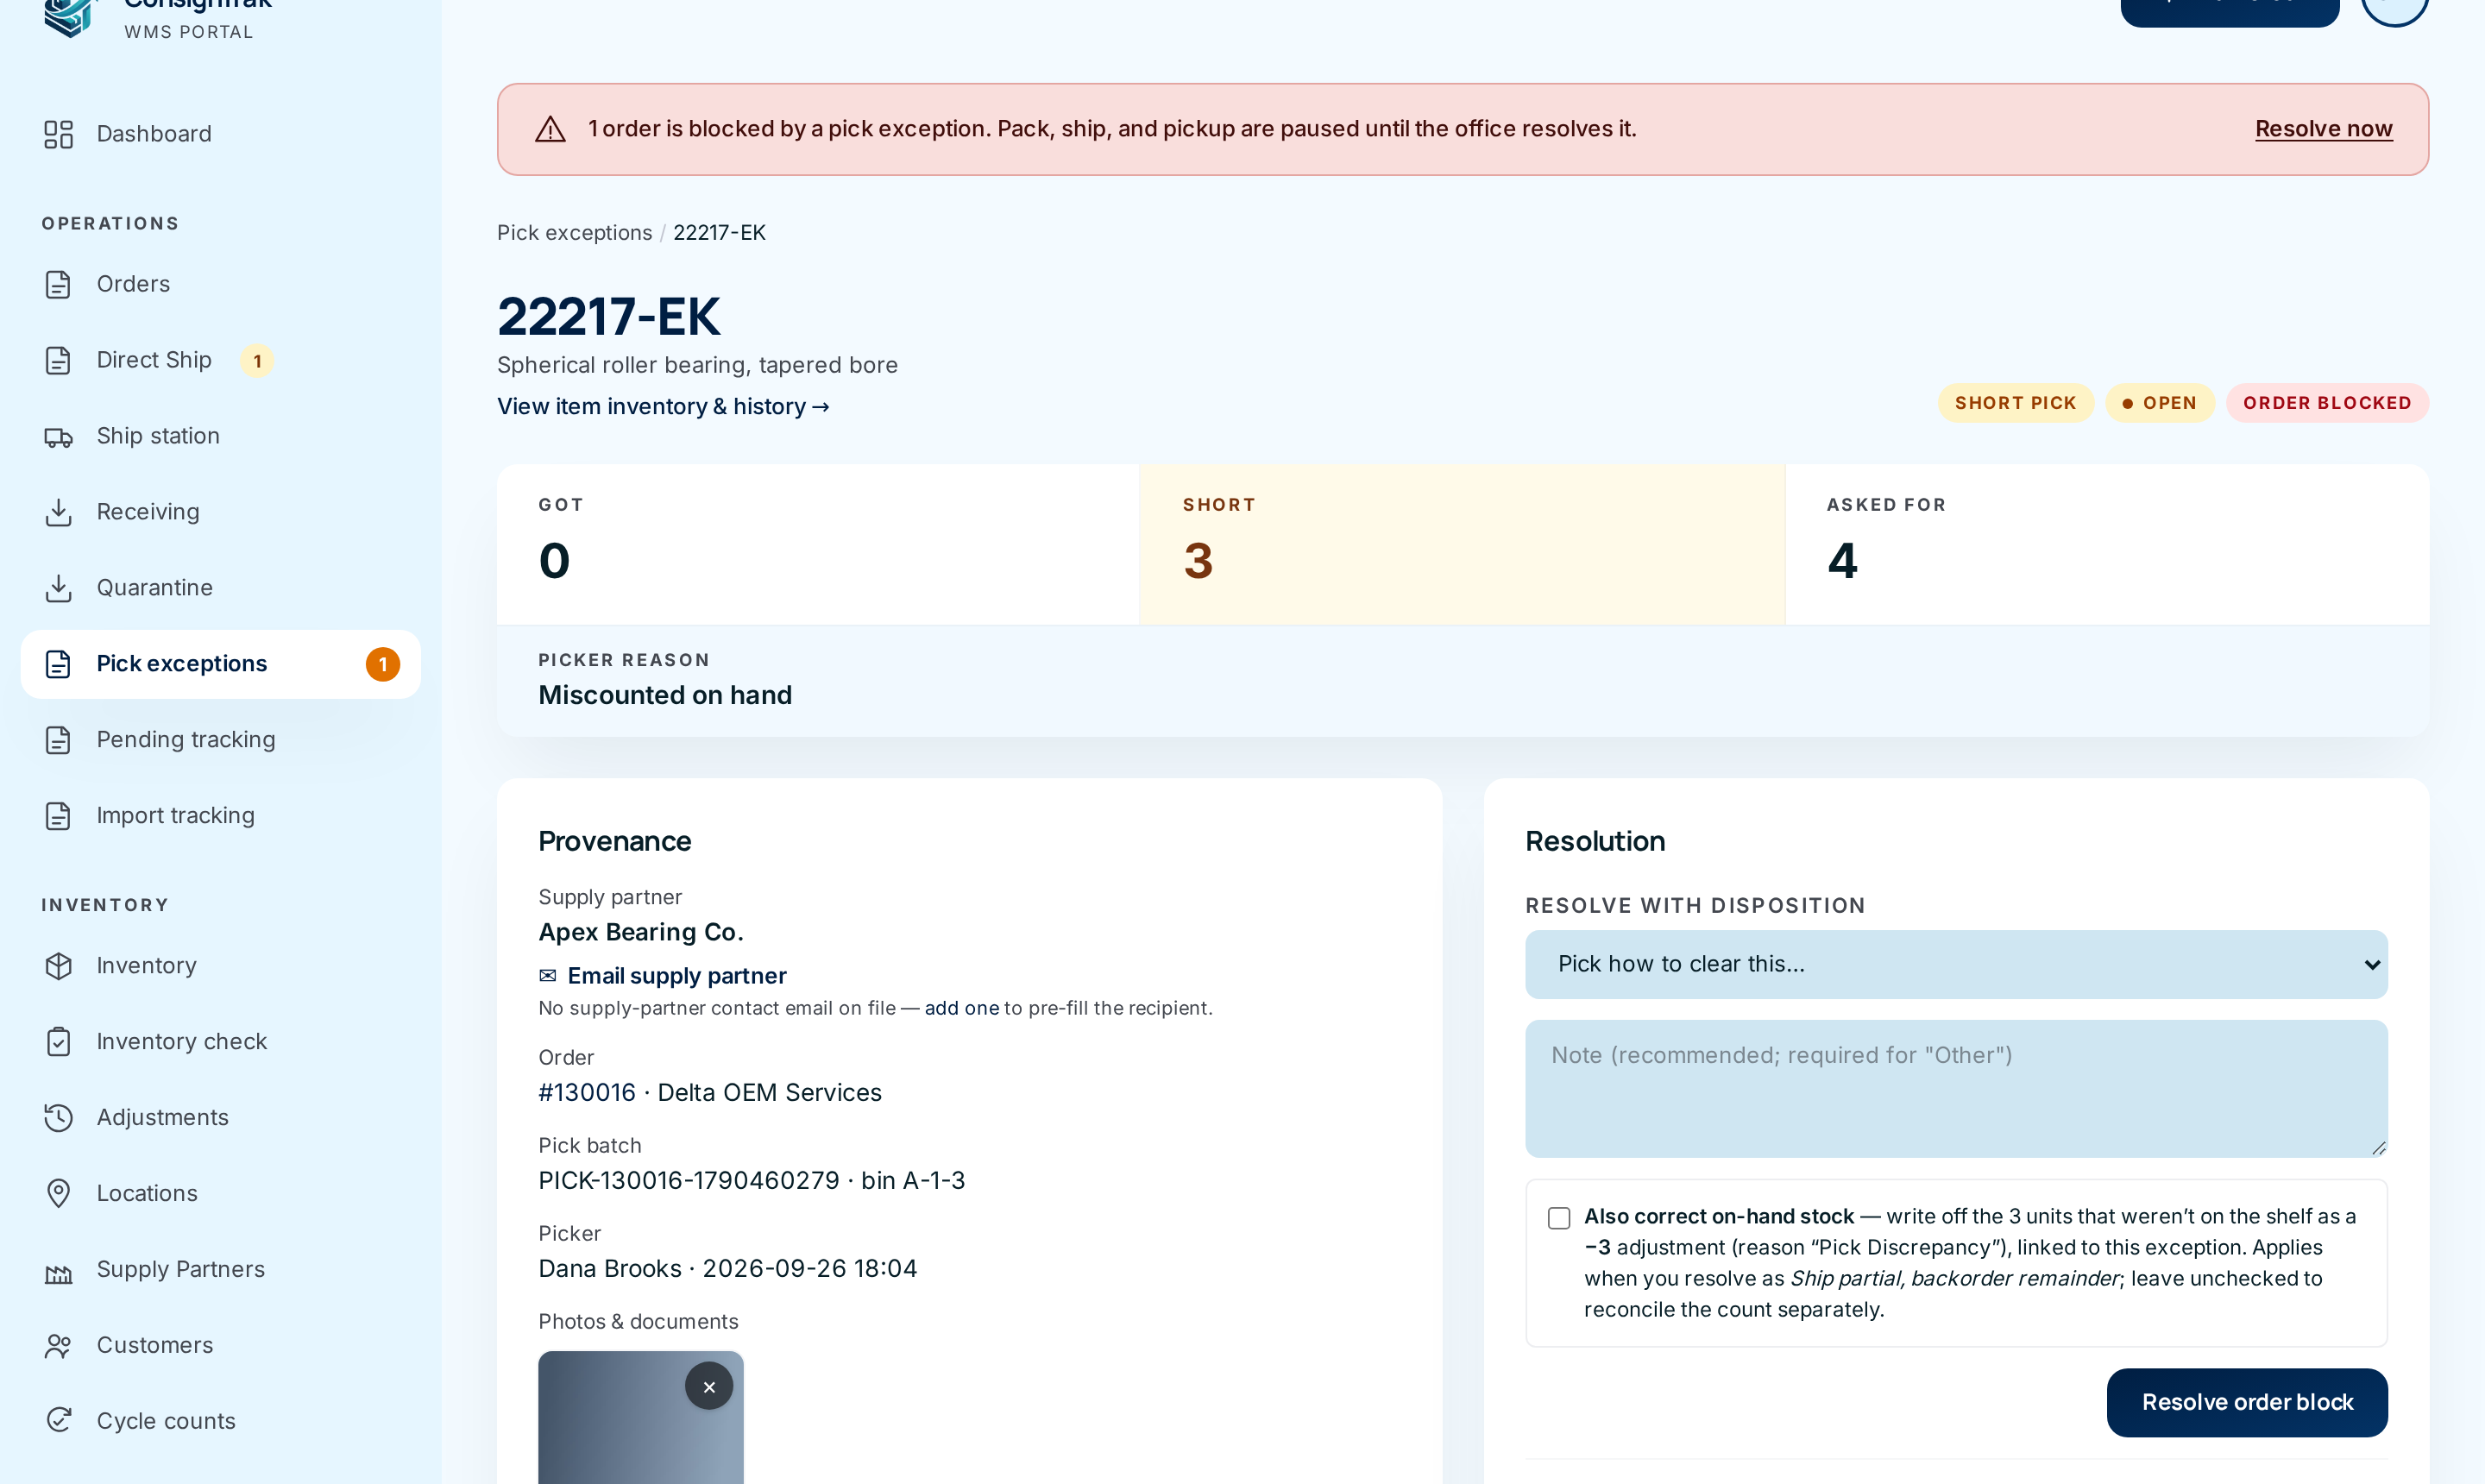This screenshot has height=1484, width=2485.
Task: Navigate to Ship station
Action: pos(220,436)
